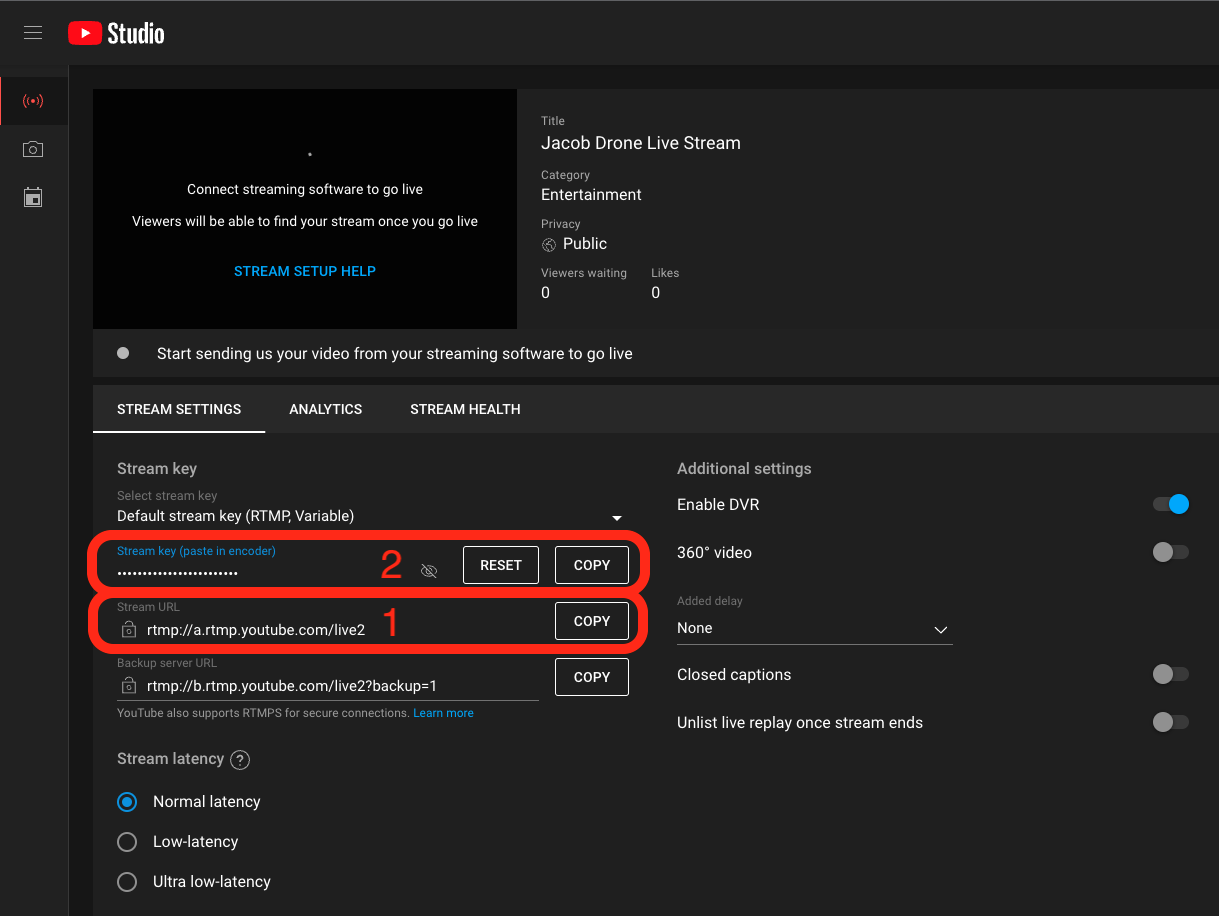Copy the stream key
The image size is (1219, 916).
pos(592,565)
